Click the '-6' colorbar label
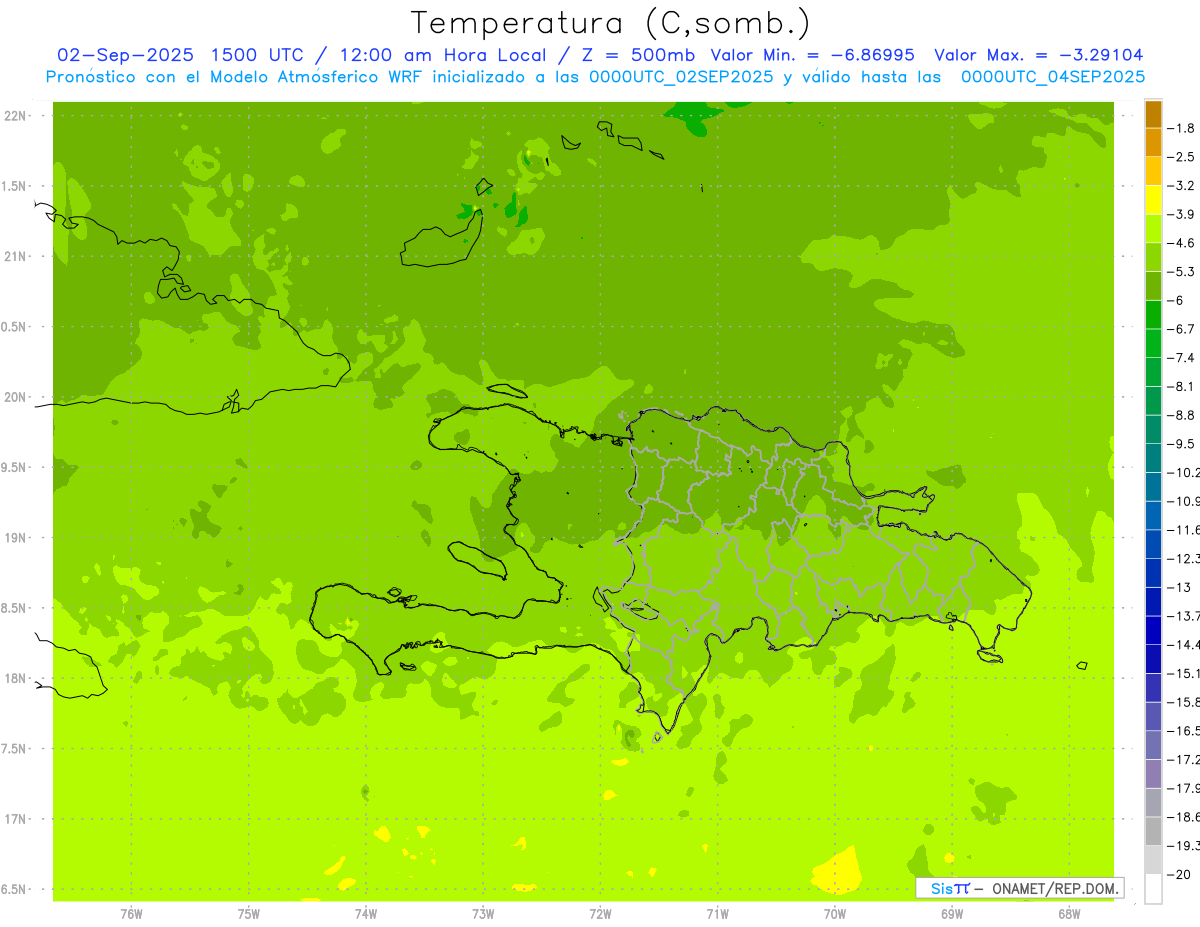This screenshot has height=927, width=1200. point(1177,300)
